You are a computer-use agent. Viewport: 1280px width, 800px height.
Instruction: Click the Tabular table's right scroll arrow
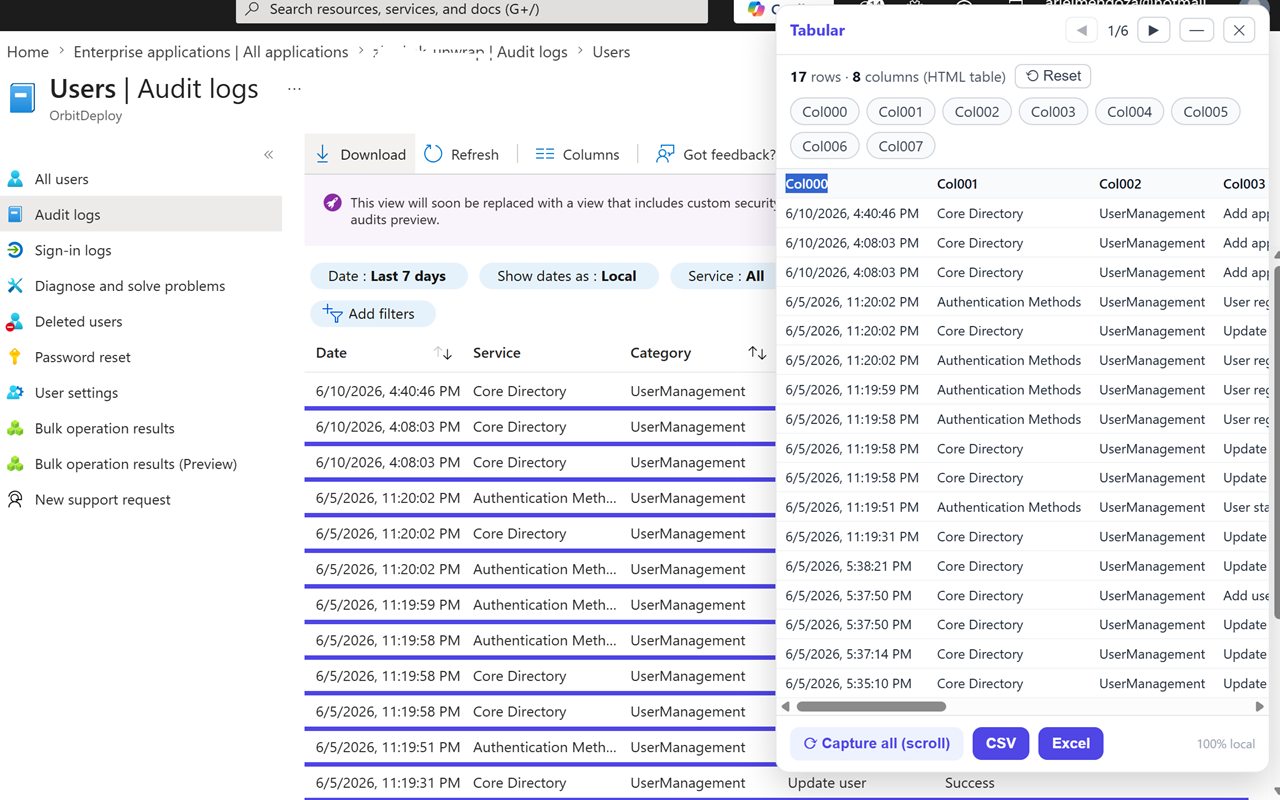pyautogui.click(x=1259, y=706)
